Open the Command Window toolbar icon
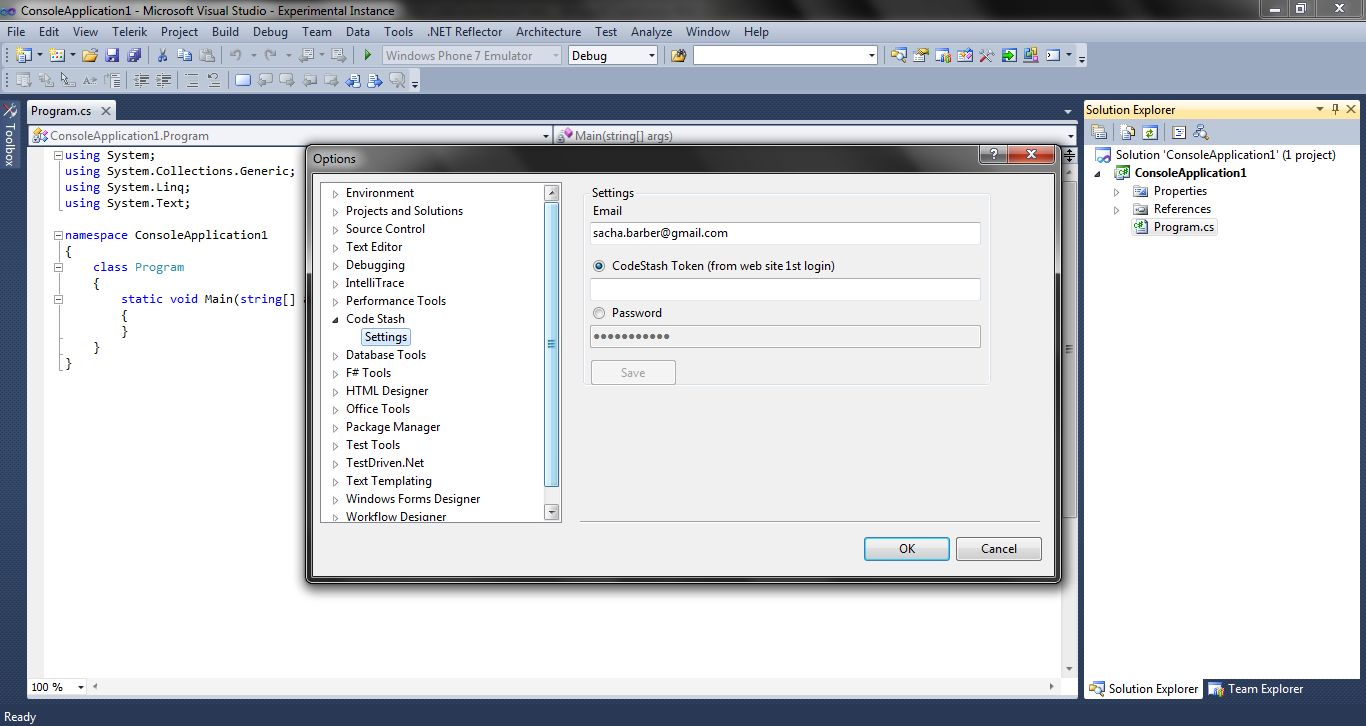1366x726 pixels. tap(1052, 55)
